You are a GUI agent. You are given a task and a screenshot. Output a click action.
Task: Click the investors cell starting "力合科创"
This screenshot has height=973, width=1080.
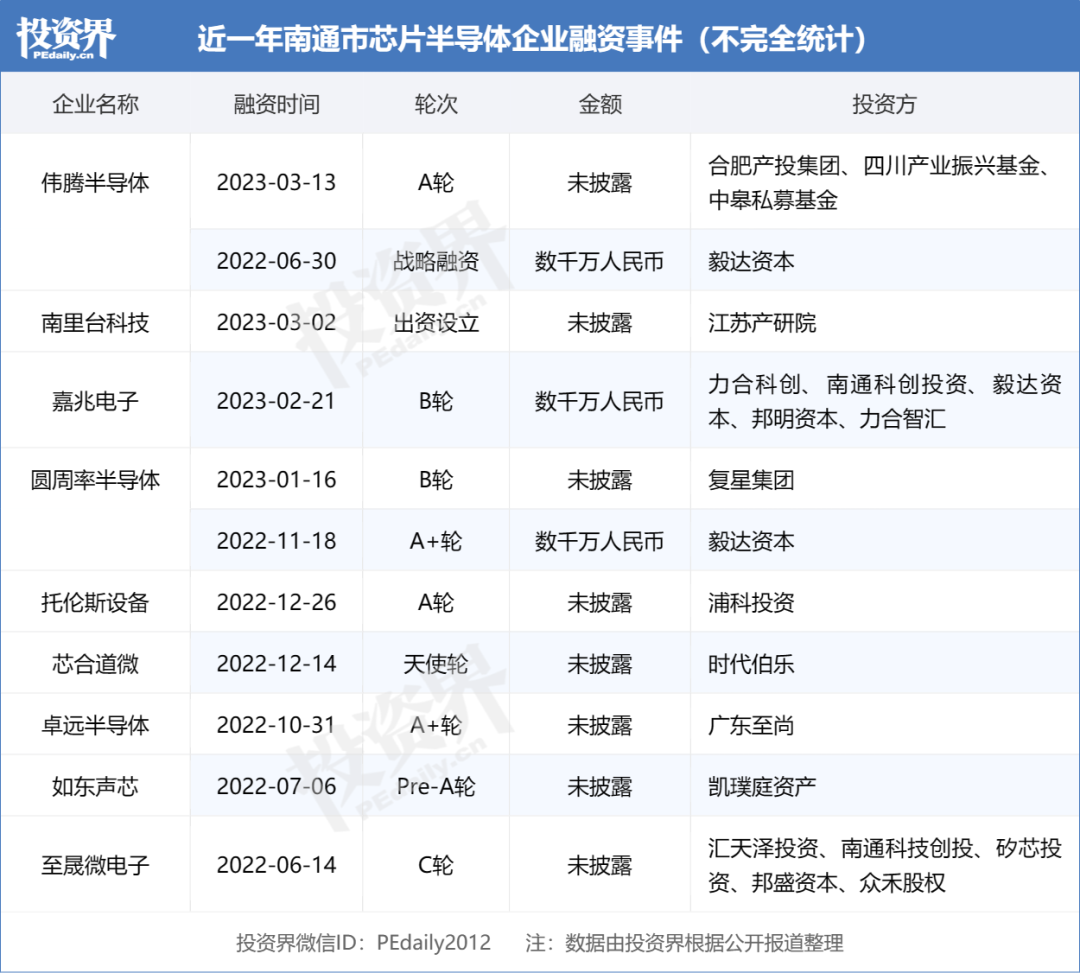[884, 401]
